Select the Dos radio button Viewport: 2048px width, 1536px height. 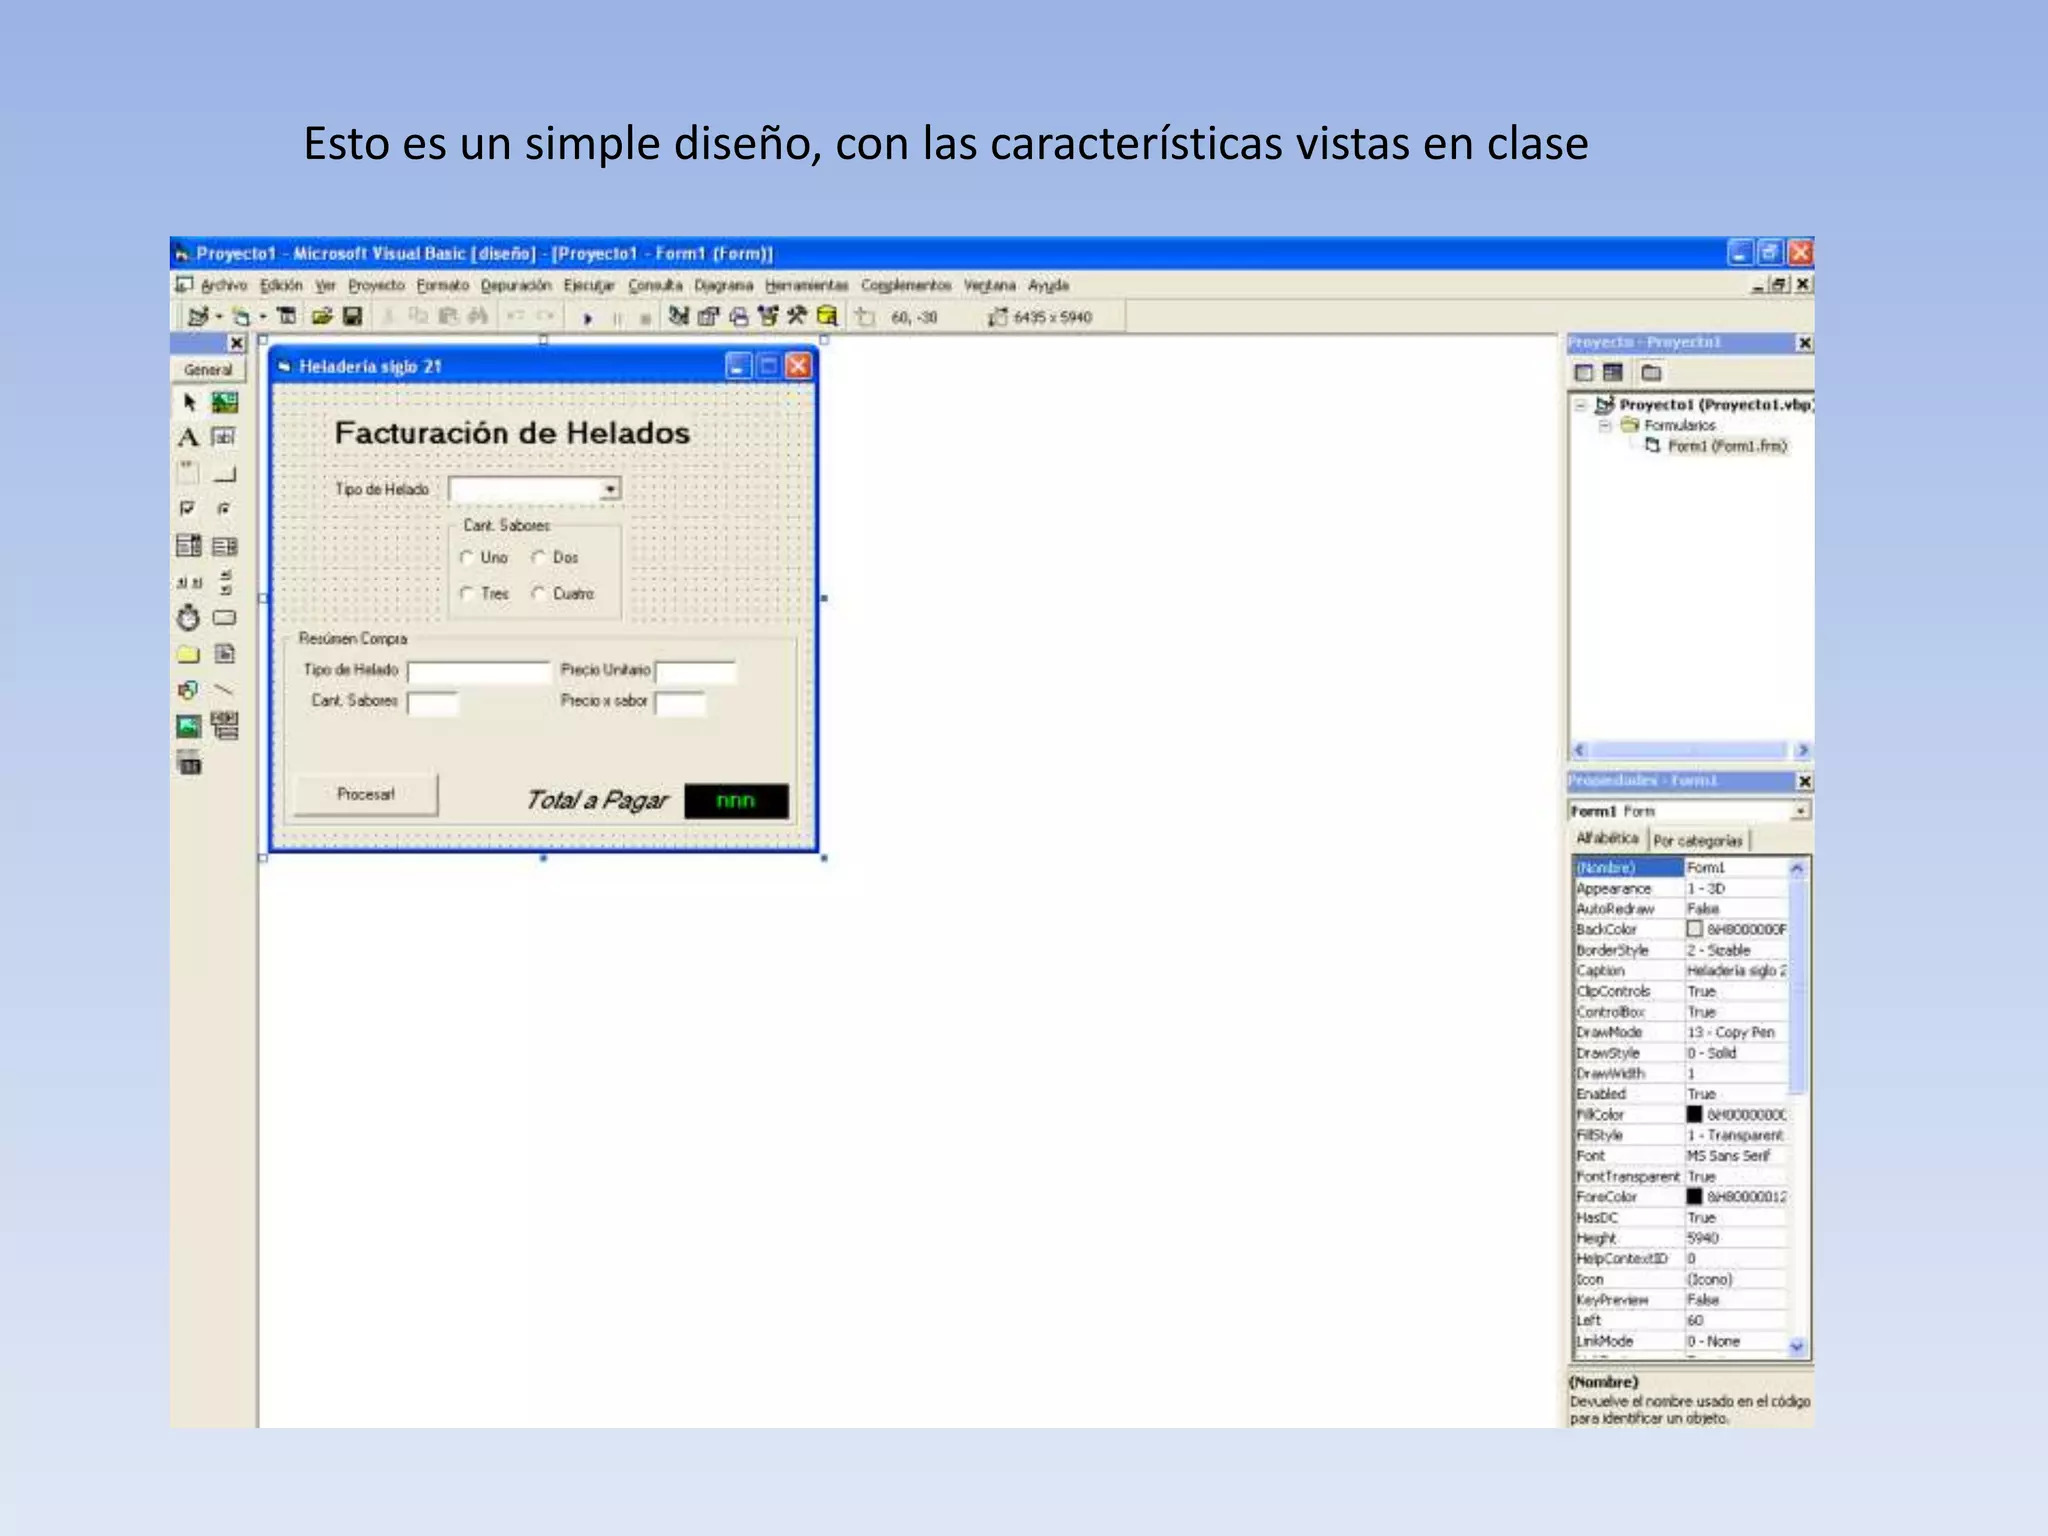(539, 558)
